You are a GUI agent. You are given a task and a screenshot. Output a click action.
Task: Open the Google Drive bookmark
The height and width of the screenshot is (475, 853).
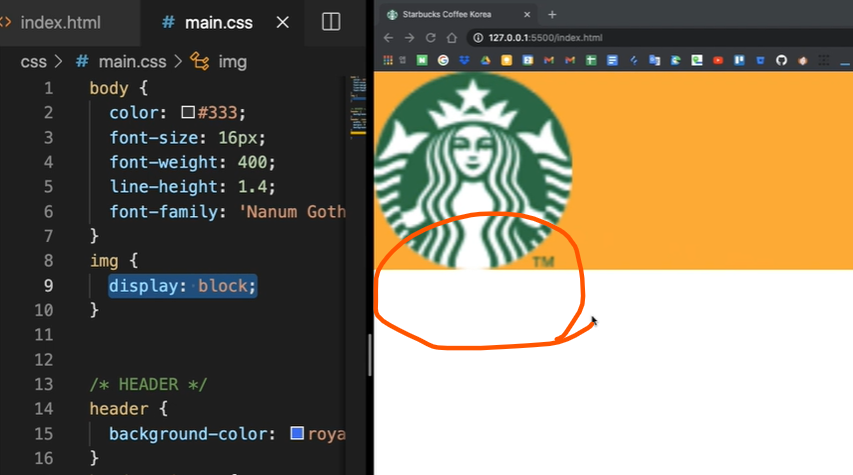(x=485, y=60)
